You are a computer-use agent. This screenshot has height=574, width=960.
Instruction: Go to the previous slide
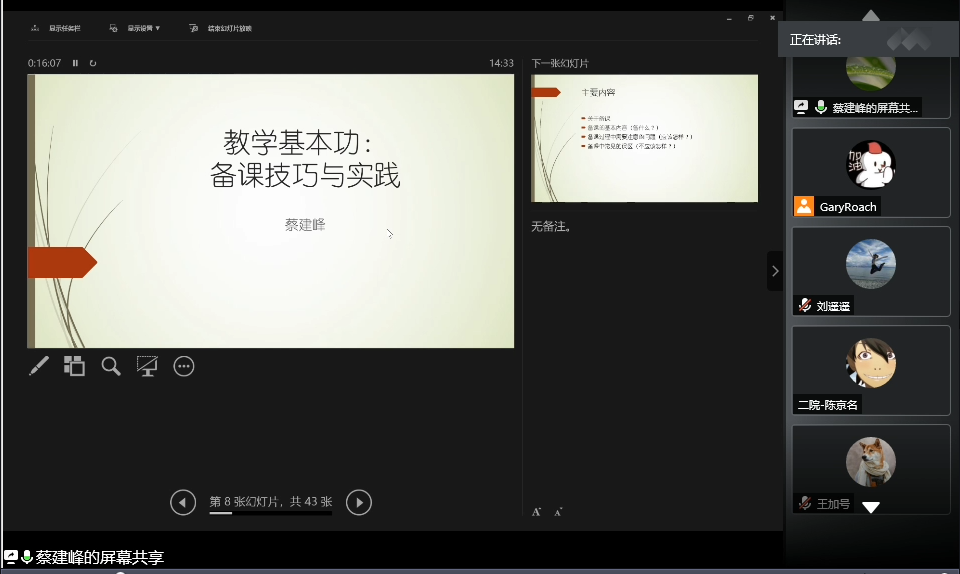point(182,502)
